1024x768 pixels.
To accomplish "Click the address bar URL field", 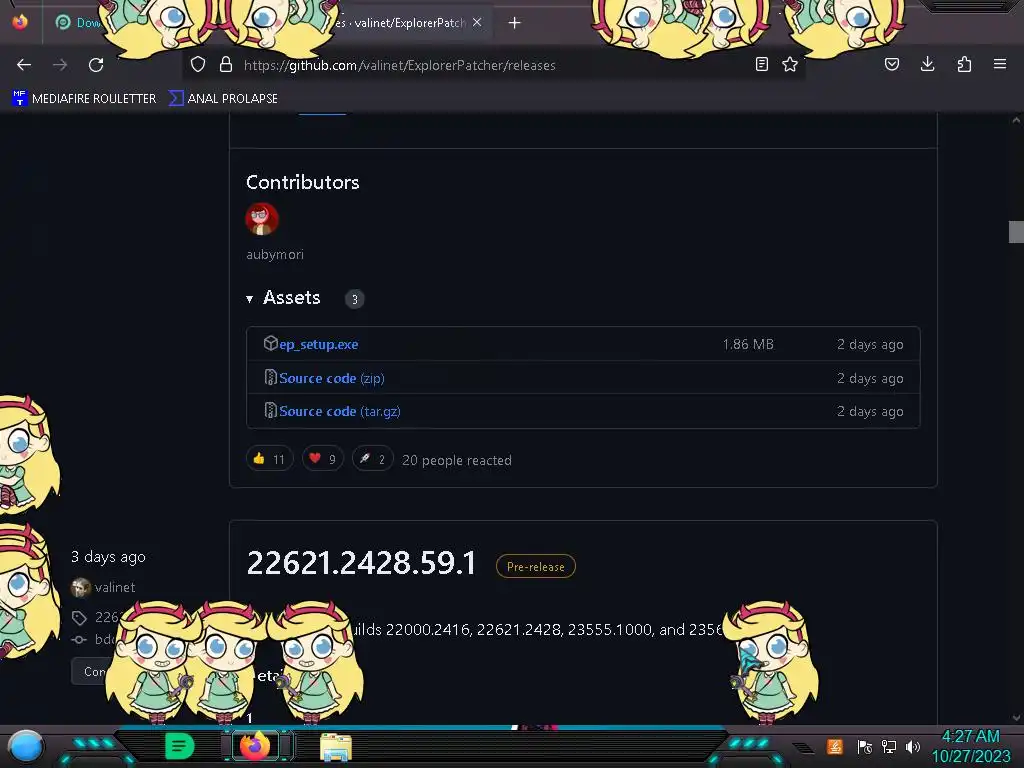I will coord(496,65).
